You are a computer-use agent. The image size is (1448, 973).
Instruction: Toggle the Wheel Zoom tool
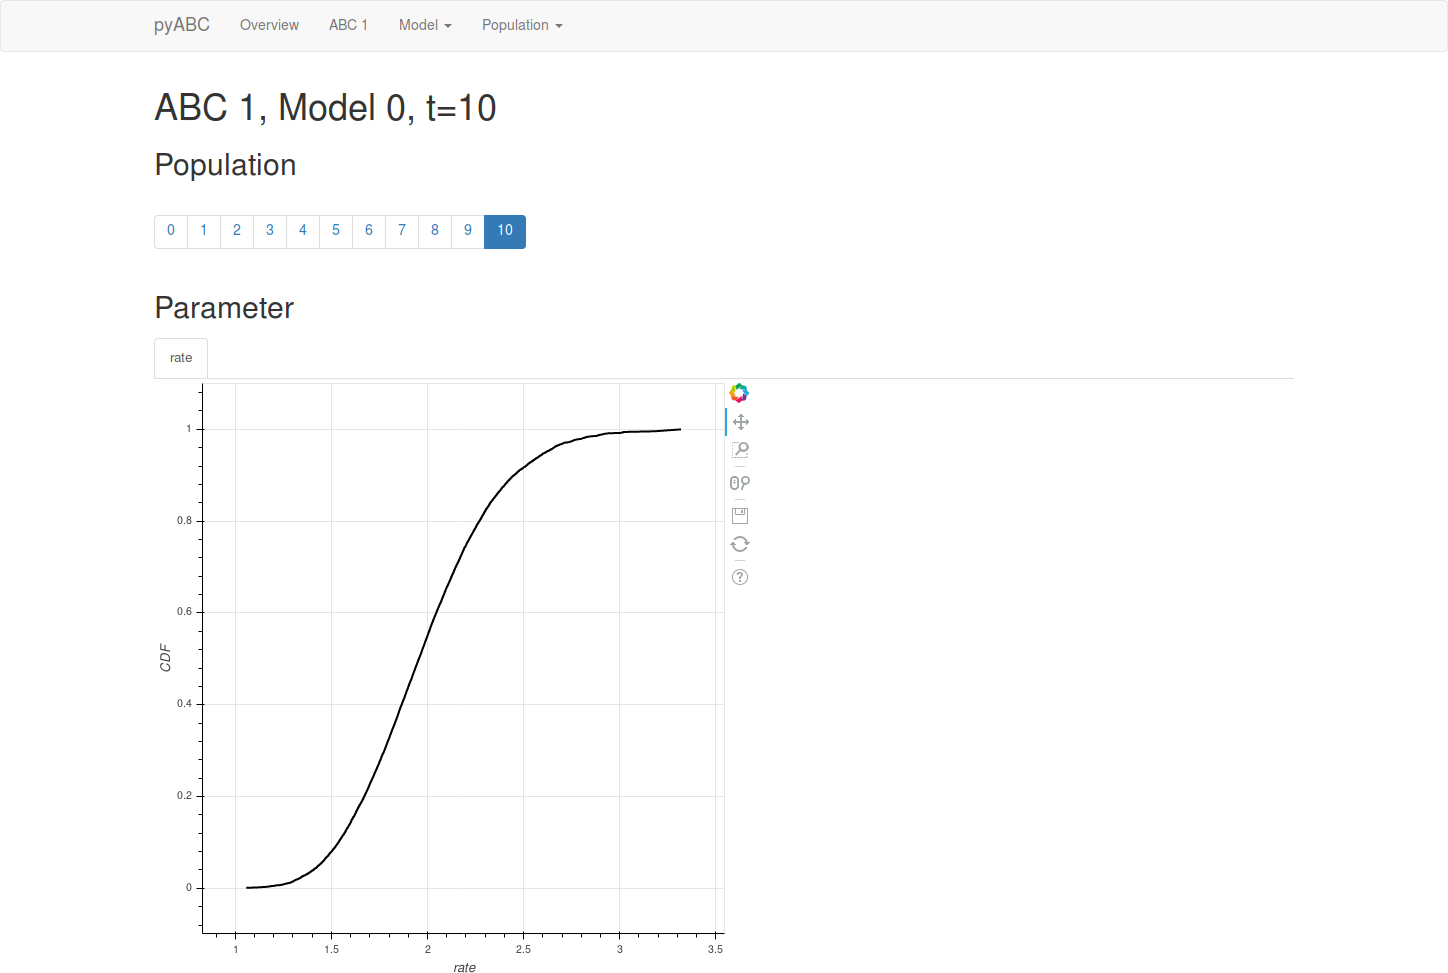tap(740, 483)
